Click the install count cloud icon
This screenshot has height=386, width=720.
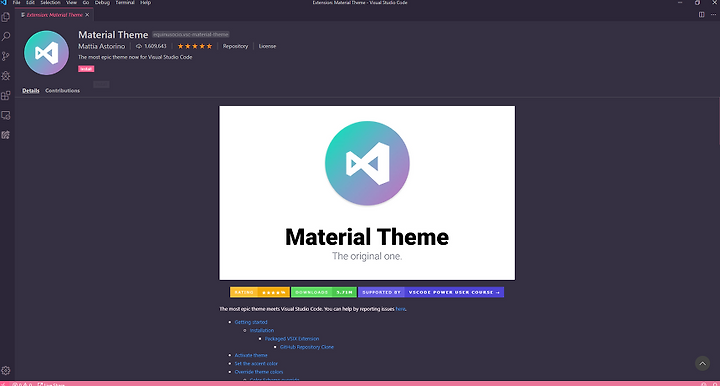point(139,46)
